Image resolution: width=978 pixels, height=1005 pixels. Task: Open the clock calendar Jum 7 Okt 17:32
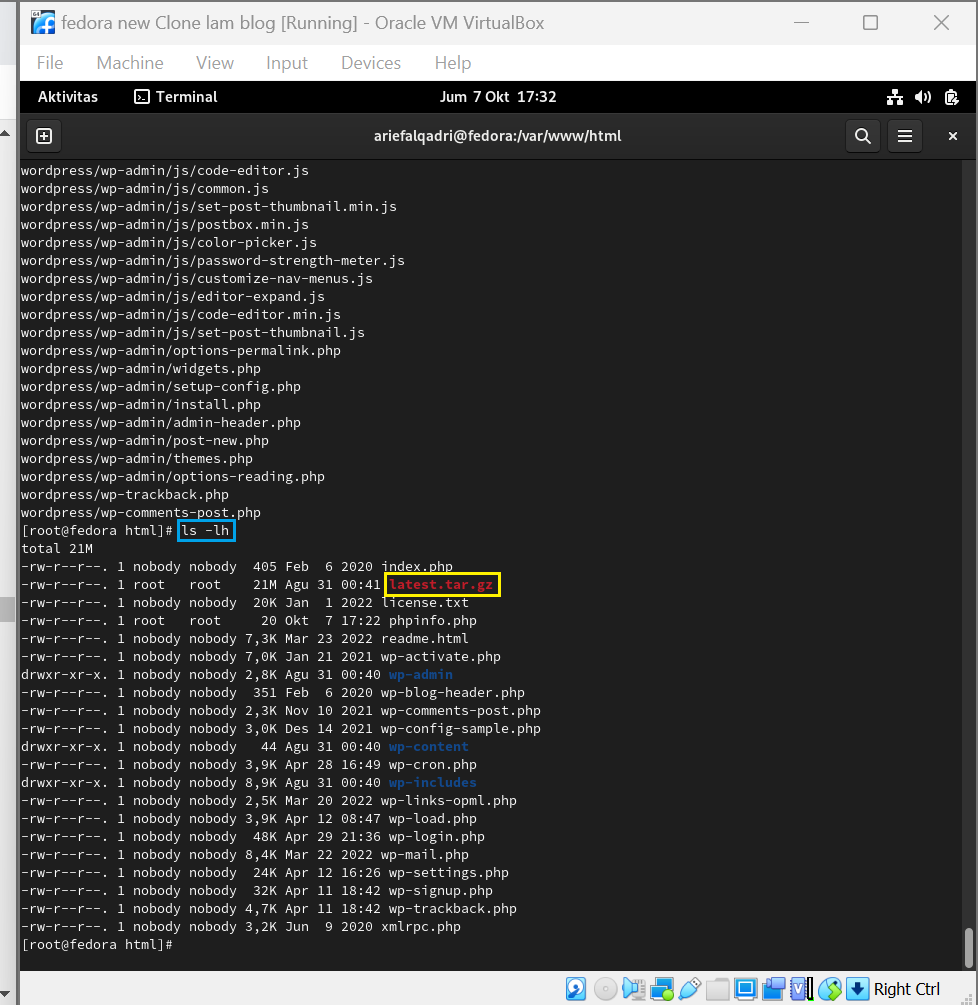click(x=498, y=97)
